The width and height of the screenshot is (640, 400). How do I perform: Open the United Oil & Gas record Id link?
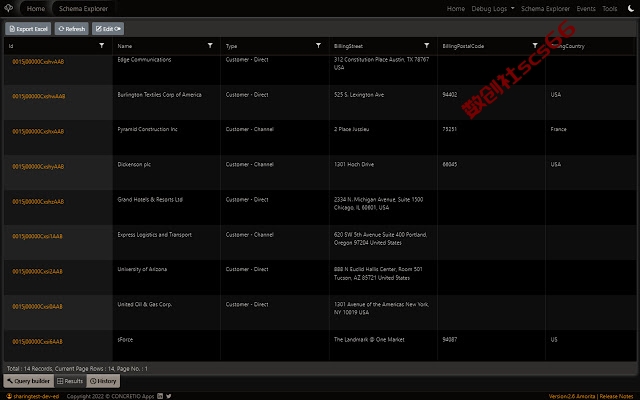pos(37,307)
